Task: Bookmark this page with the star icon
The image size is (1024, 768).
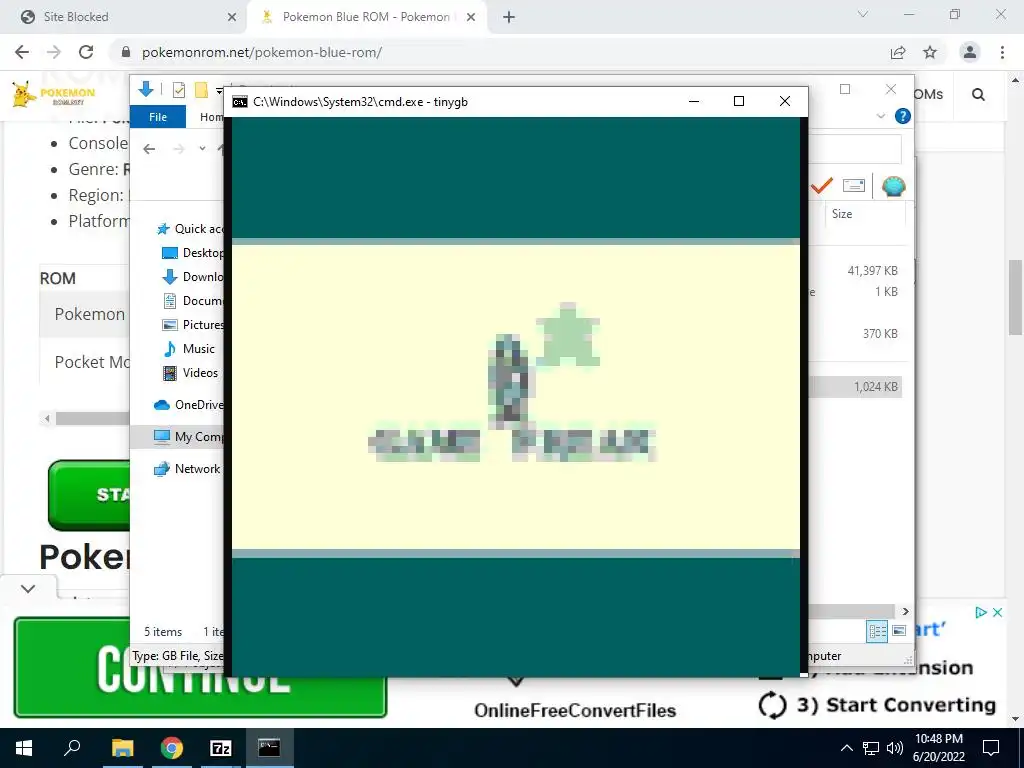Action: pos(930,52)
